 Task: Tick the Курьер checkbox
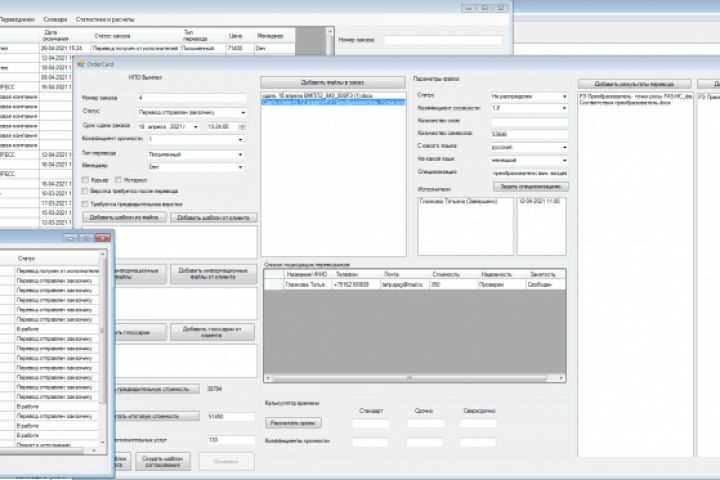point(85,180)
